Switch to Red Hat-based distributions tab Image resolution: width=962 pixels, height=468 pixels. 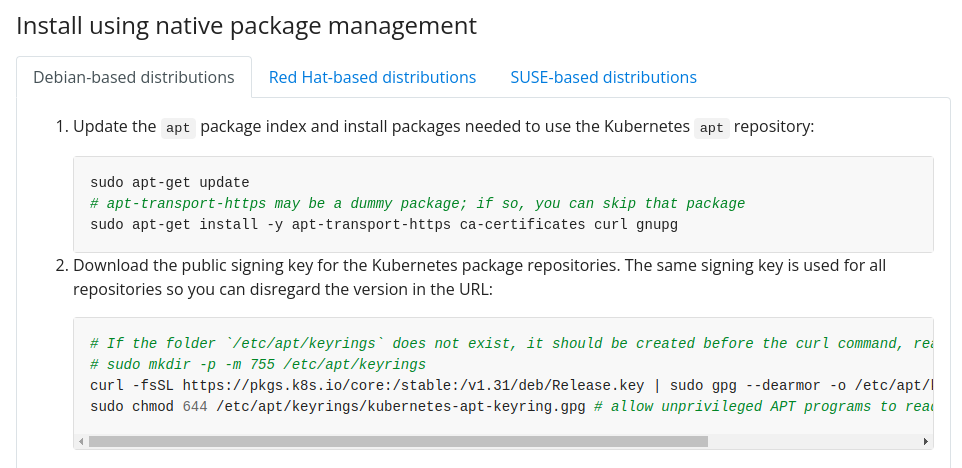(372, 77)
